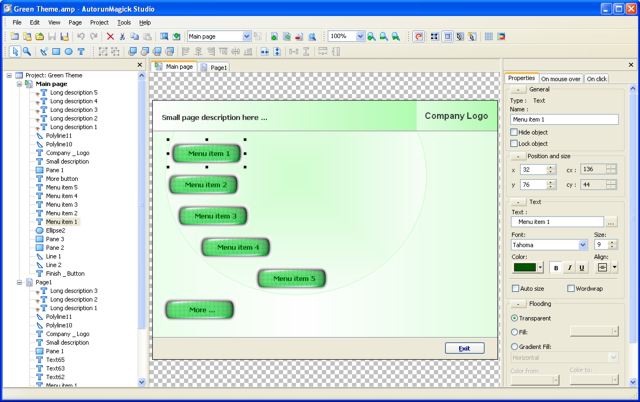Click the Save all icon
The image size is (640, 402).
(x=64, y=36)
